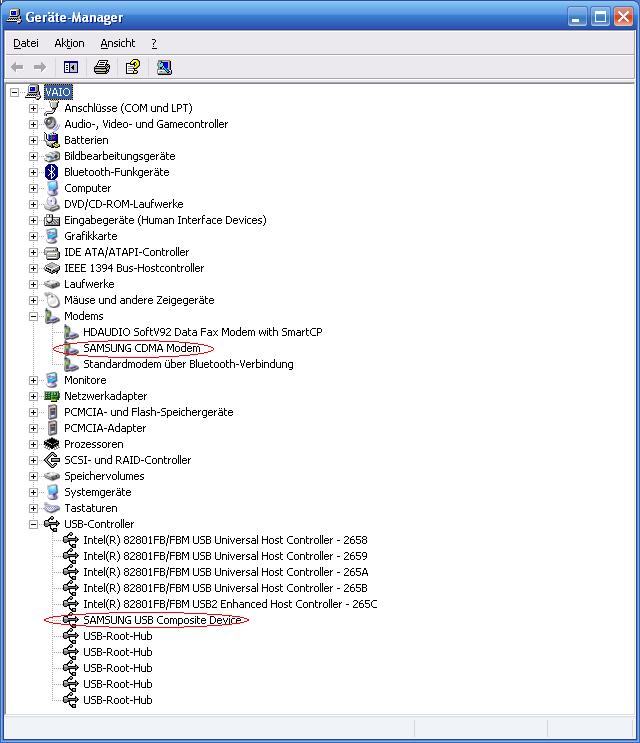Click the USB-Controller category icon
This screenshot has height=743, width=640.
pos(52,524)
